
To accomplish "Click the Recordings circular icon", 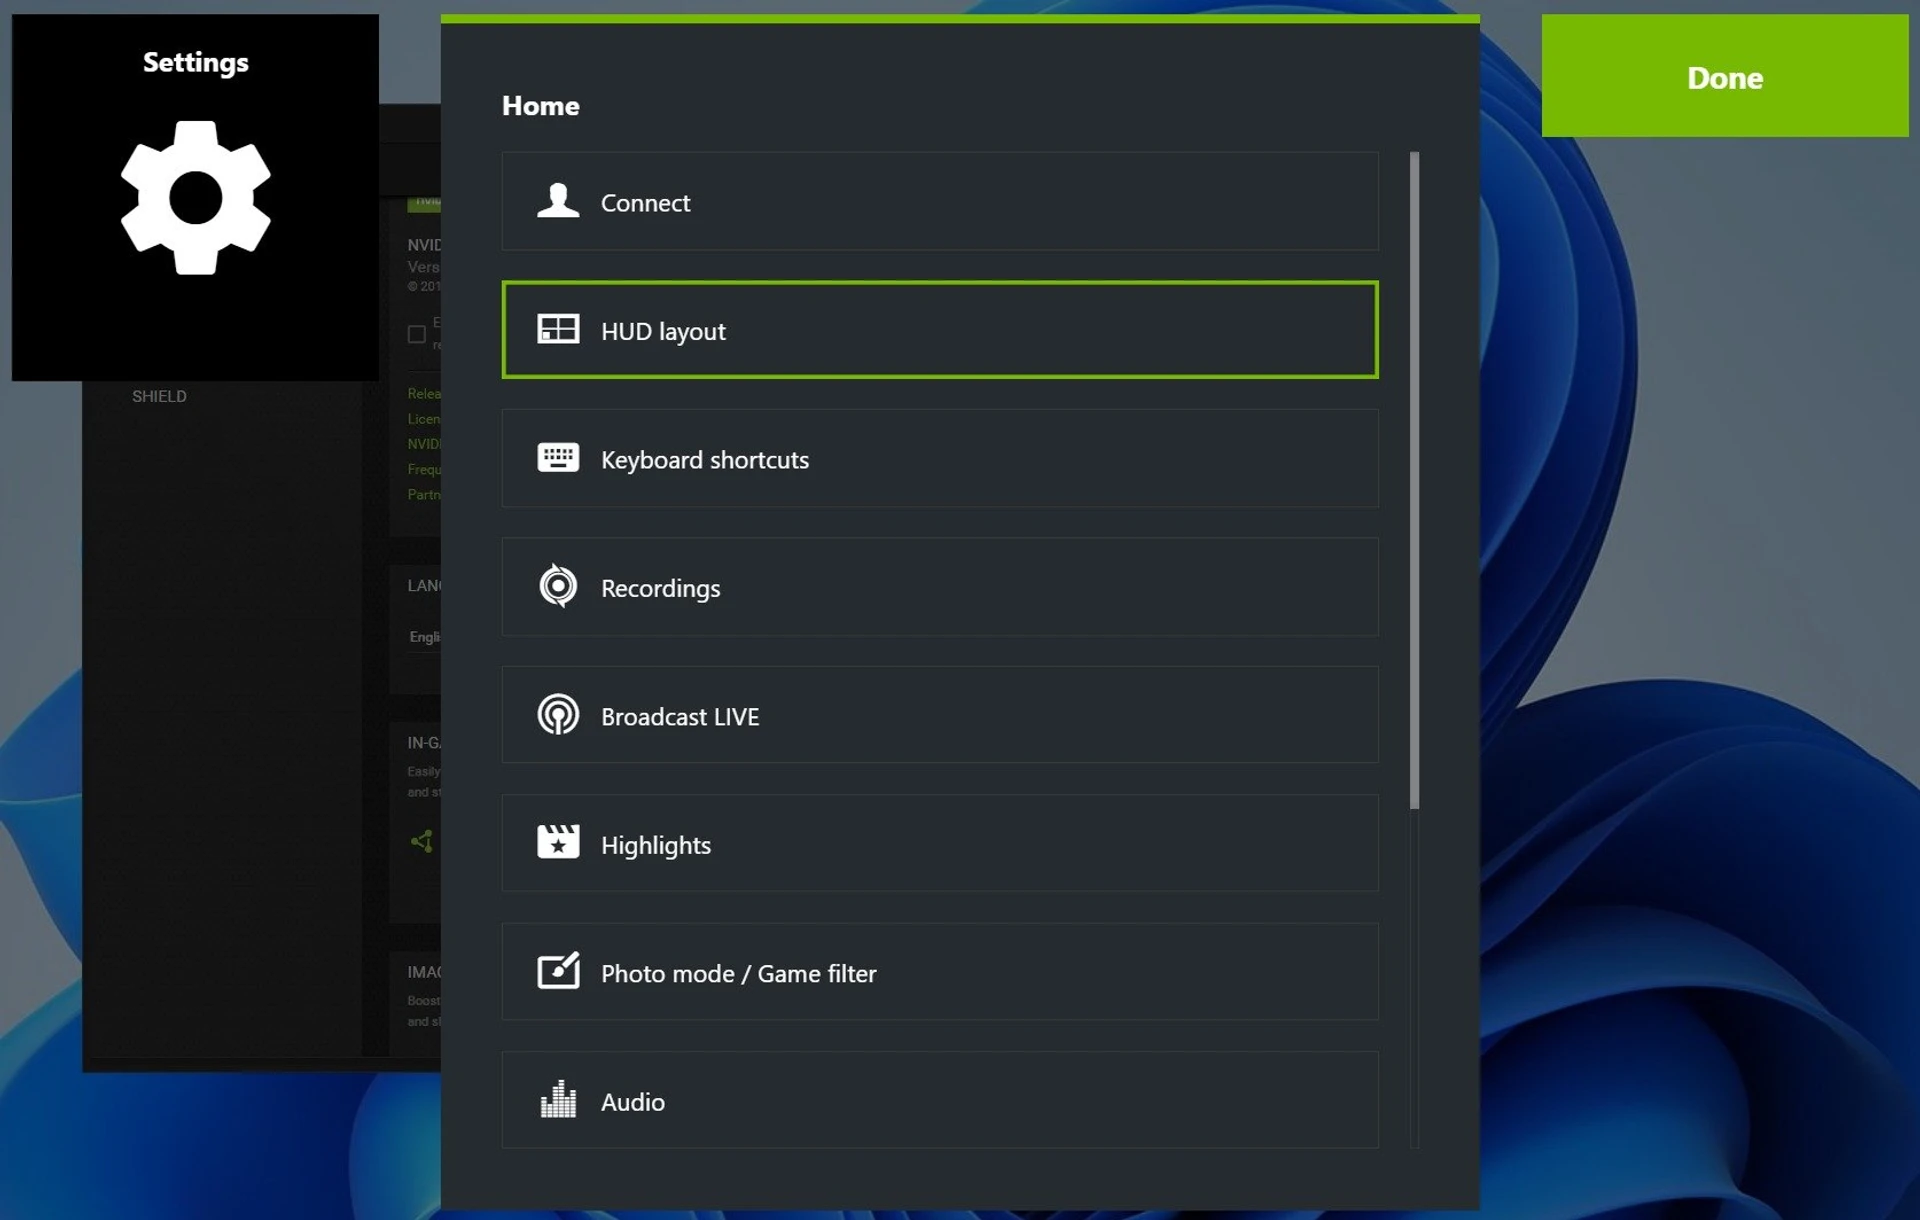I will coord(558,586).
